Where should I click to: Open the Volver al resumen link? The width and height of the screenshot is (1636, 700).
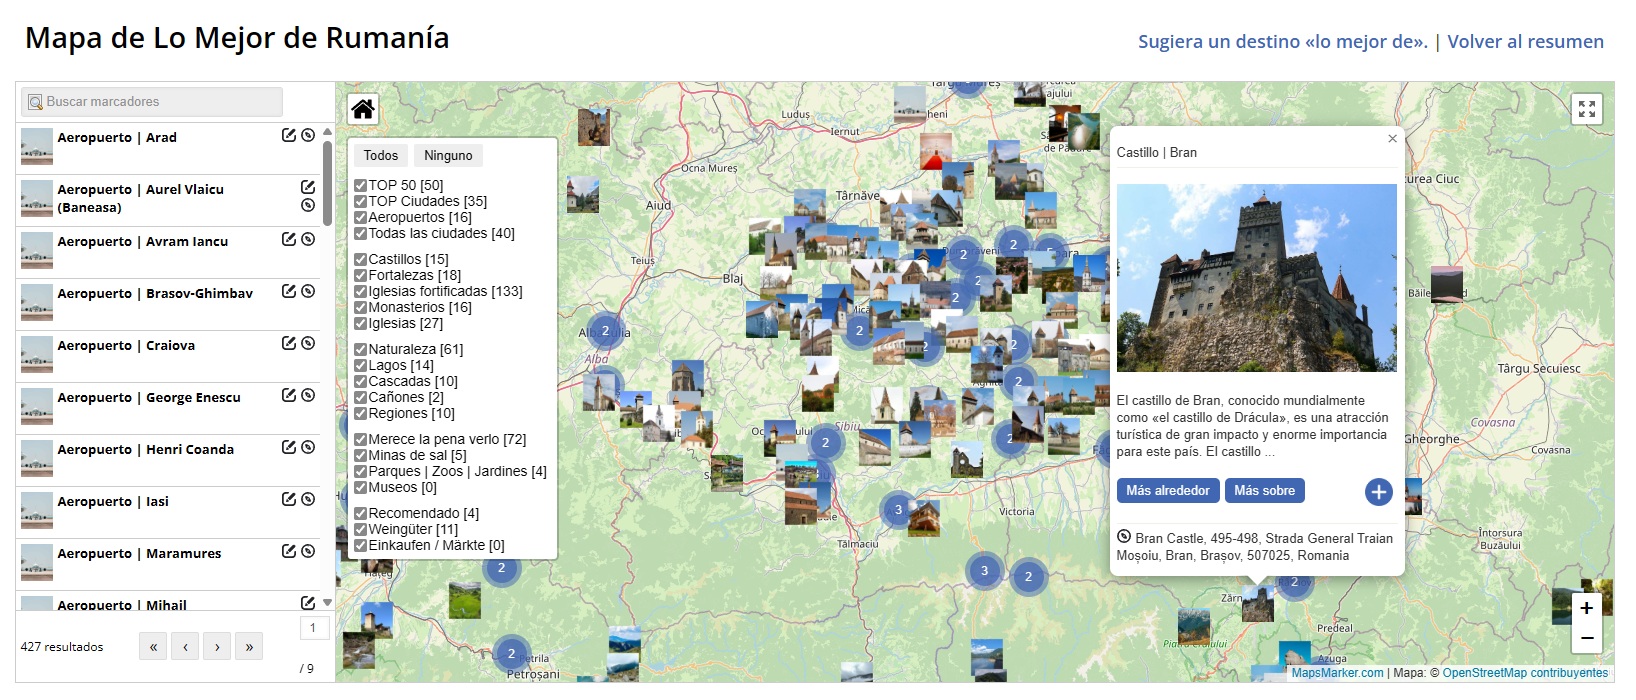click(x=1525, y=42)
